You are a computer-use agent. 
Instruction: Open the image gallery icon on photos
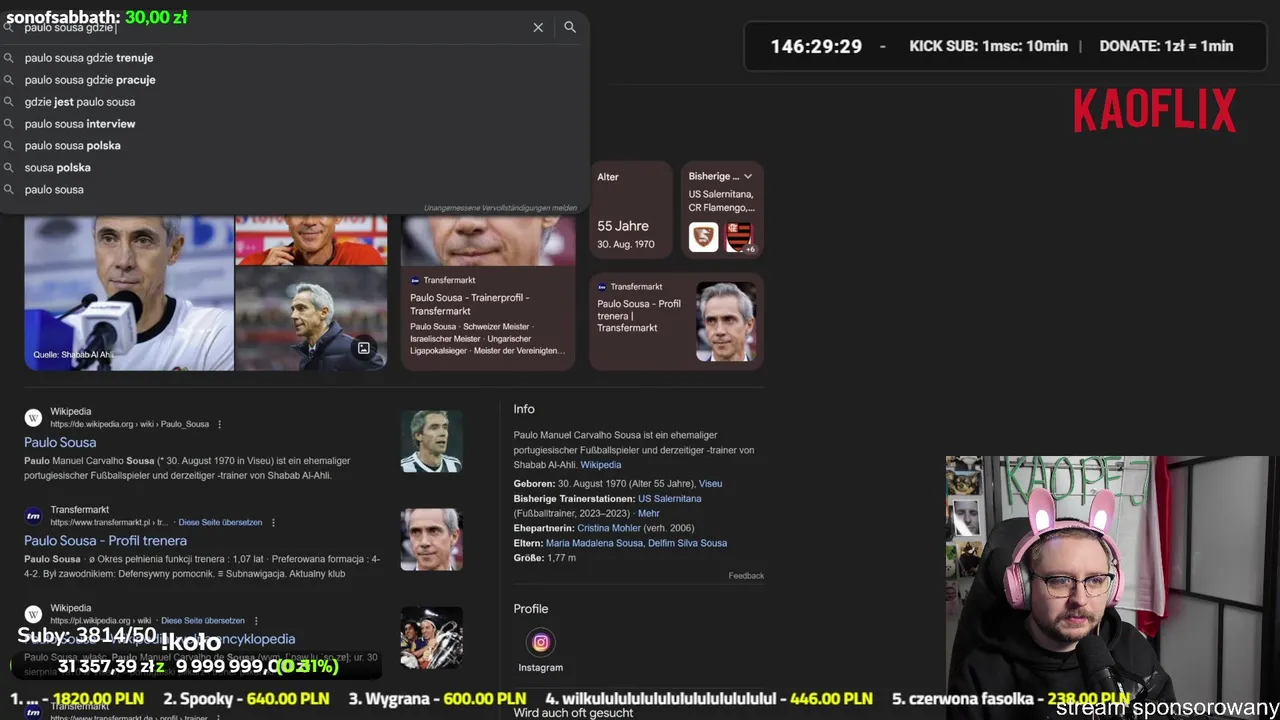[x=364, y=348]
